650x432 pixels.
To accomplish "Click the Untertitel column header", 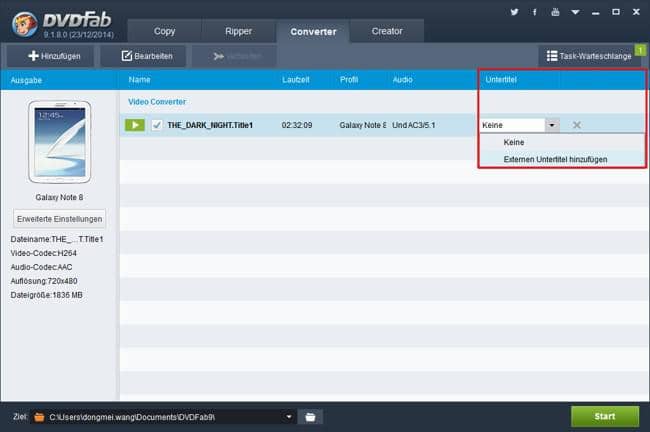I will click(x=501, y=80).
